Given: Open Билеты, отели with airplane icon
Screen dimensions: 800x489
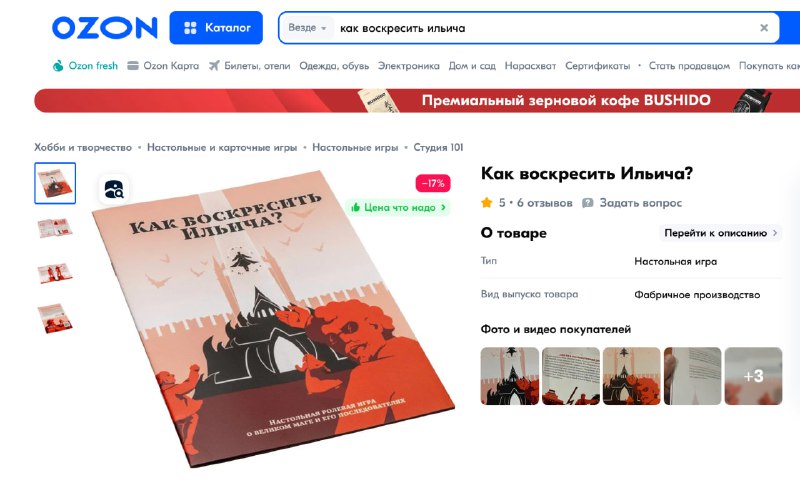Looking at the screenshot, I should click(x=249, y=66).
